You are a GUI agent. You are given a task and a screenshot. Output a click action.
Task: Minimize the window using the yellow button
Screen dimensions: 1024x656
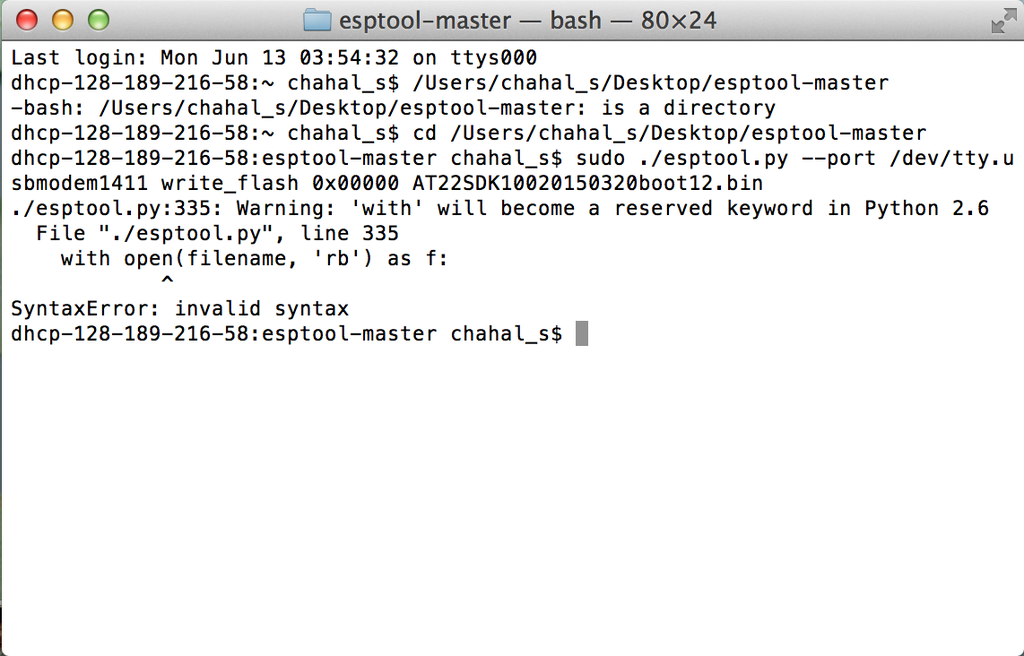pos(62,19)
